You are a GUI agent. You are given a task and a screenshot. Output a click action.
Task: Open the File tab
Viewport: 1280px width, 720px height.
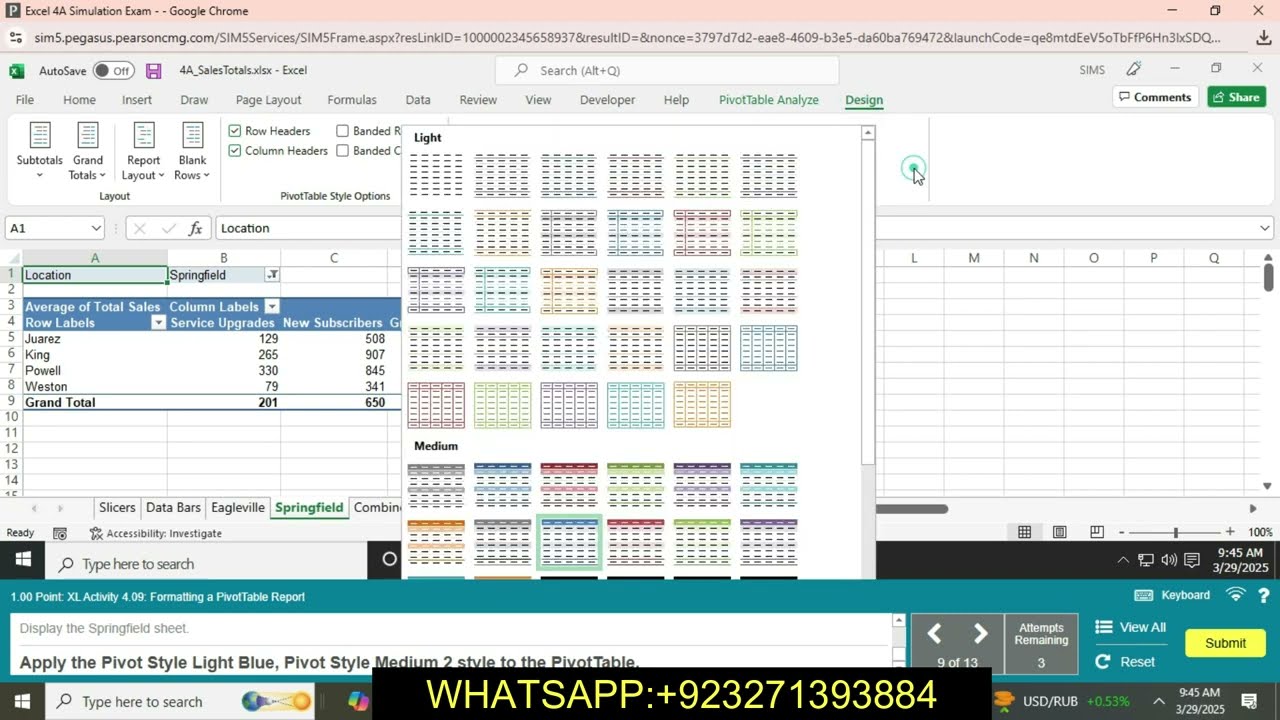pyautogui.click(x=25, y=100)
